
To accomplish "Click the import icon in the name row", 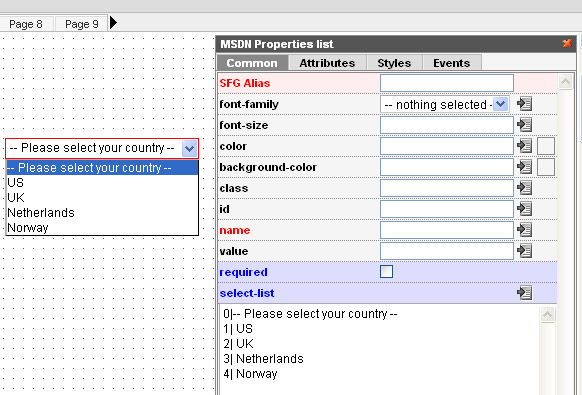I will 524,230.
